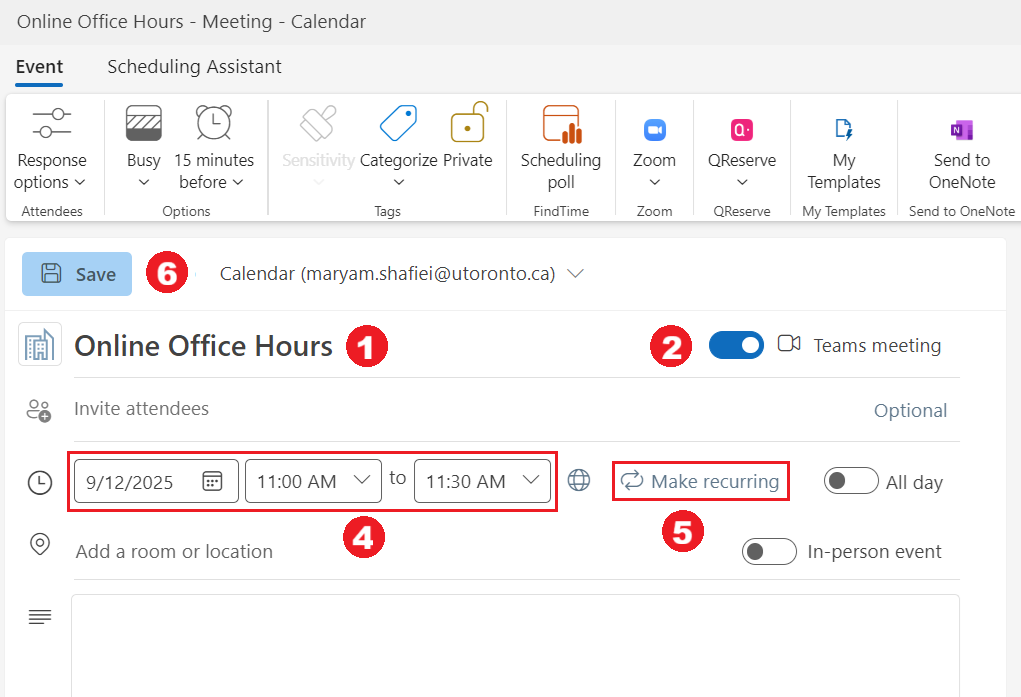Image resolution: width=1021 pixels, height=697 pixels.
Task: Save the Online Office Hours event
Action: click(76, 274)
